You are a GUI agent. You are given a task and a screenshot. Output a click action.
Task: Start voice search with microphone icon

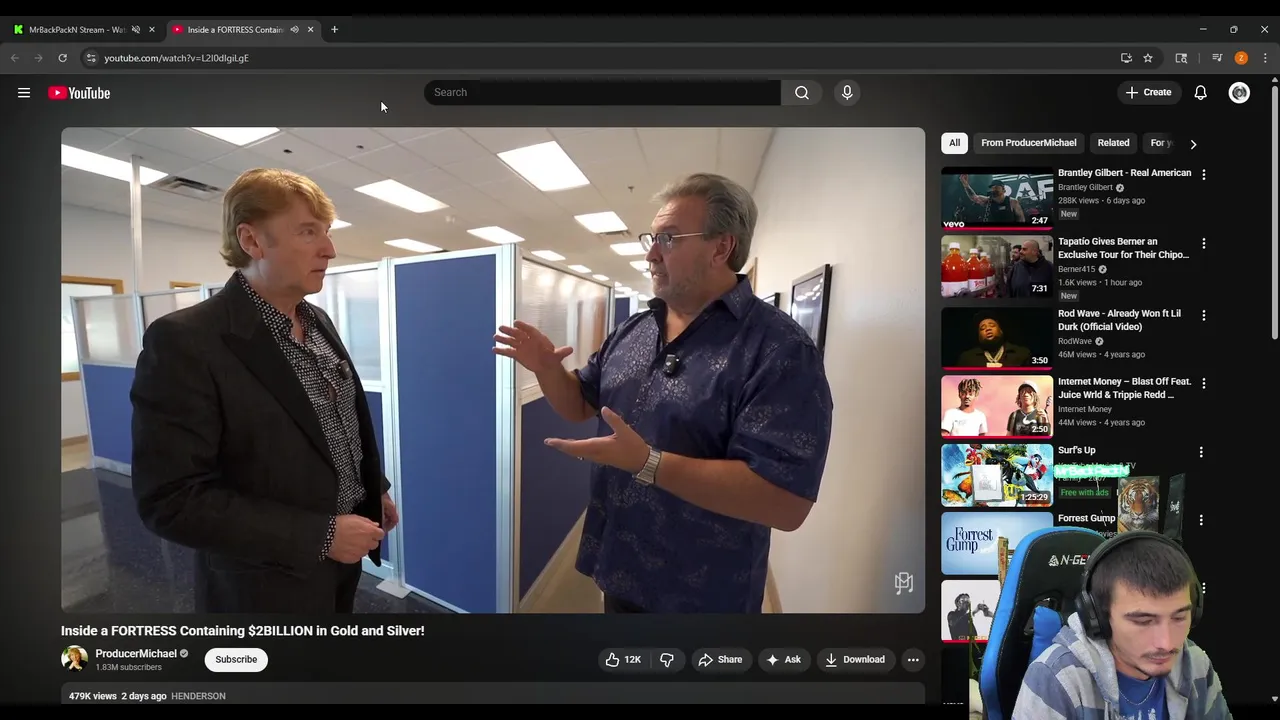847,93
